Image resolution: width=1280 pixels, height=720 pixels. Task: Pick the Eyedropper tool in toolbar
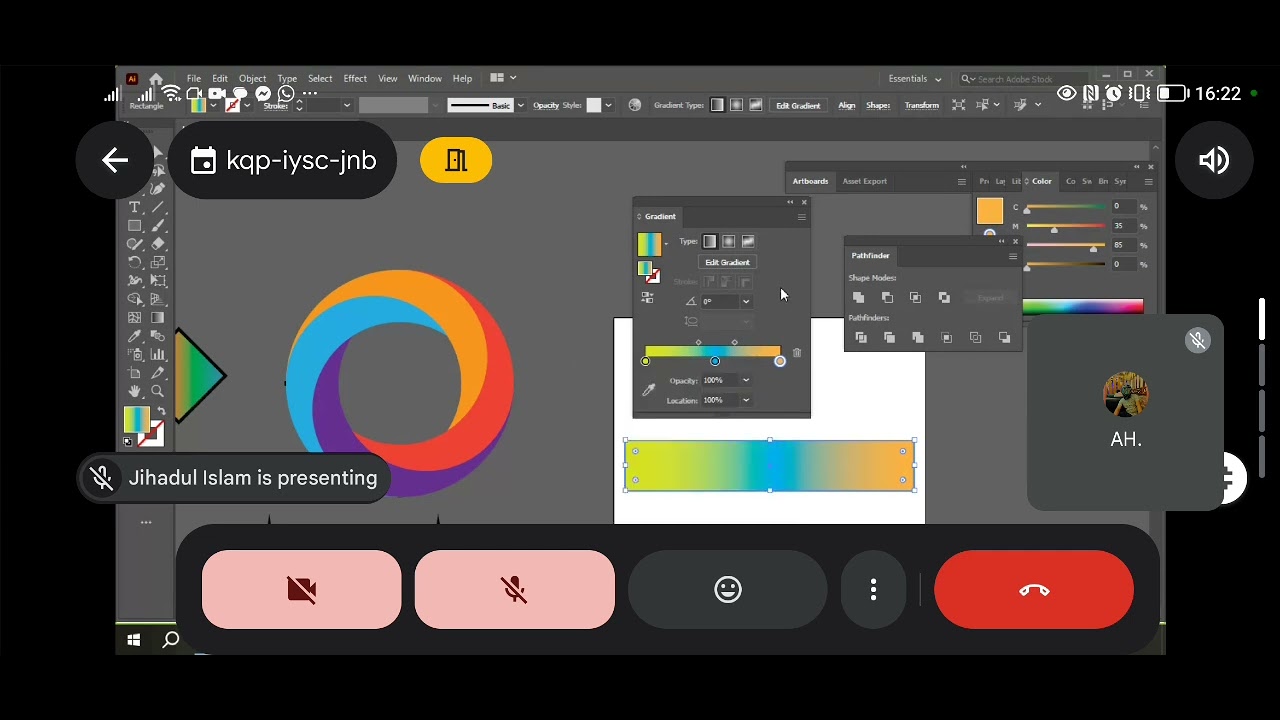click(x=134, y=336)
